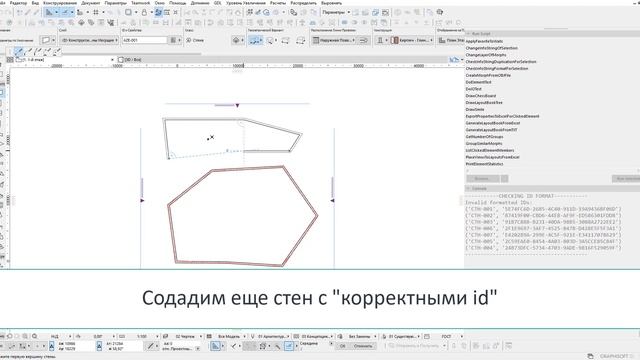Screen dimensions: 640x360
Task: Click the CreateMorphFromOBJFile script
Action: pyautogui.click(x=488, y=76)
